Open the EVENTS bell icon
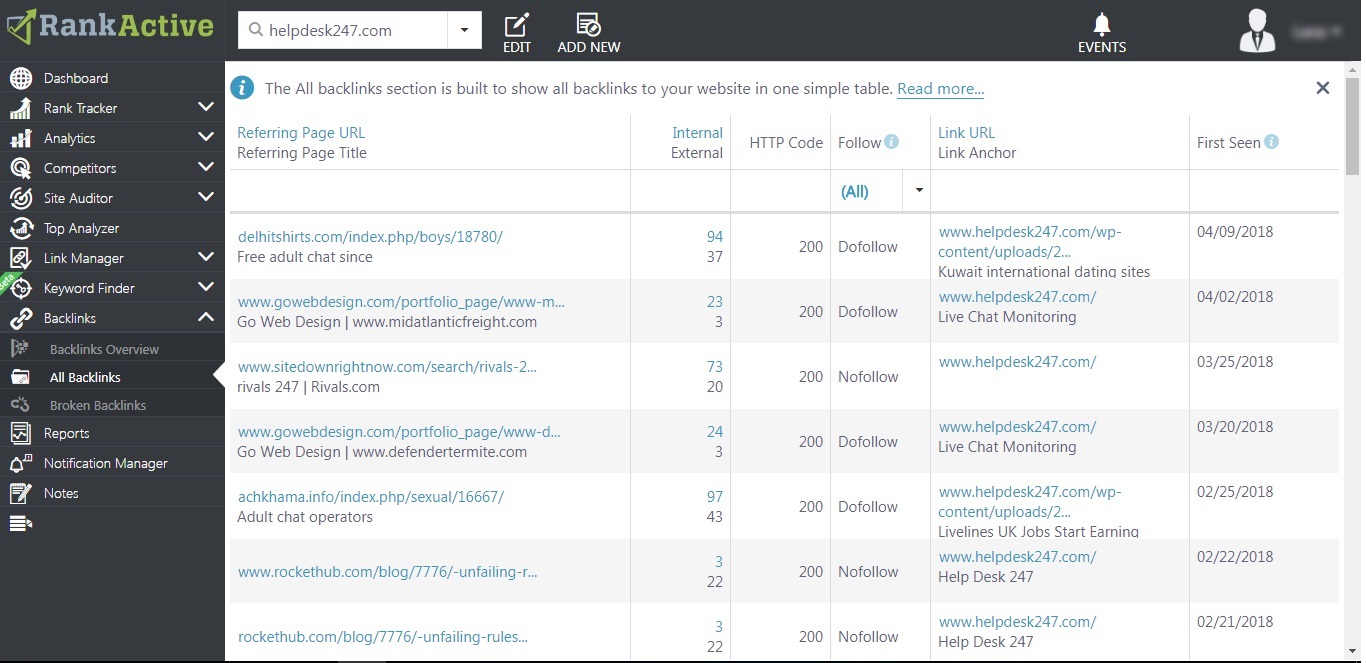Image resolution: width=1366 pixels, height=663 pixels. pyautogui.click(x=1102, y=24)
